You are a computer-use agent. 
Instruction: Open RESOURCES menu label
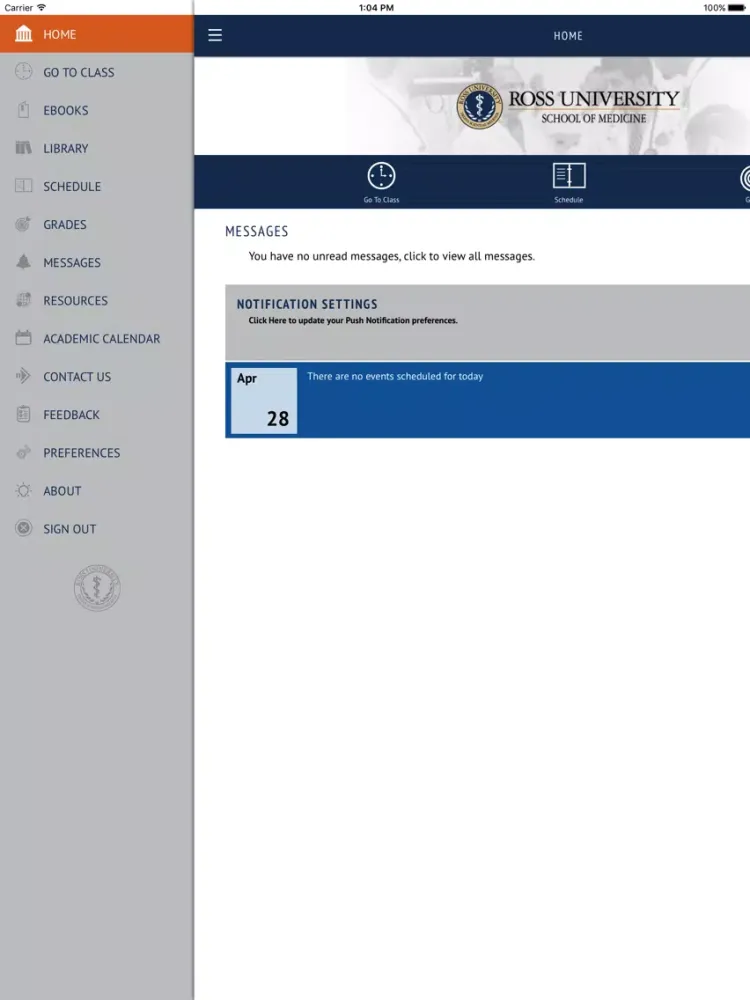coord(75,300)
